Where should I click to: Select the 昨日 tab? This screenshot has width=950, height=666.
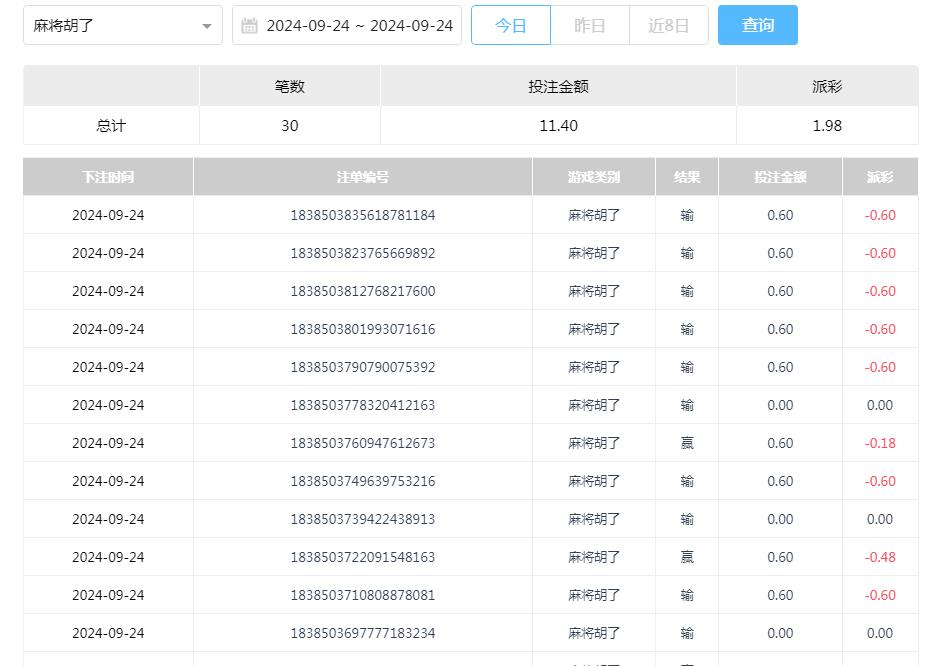click(590, 26)
